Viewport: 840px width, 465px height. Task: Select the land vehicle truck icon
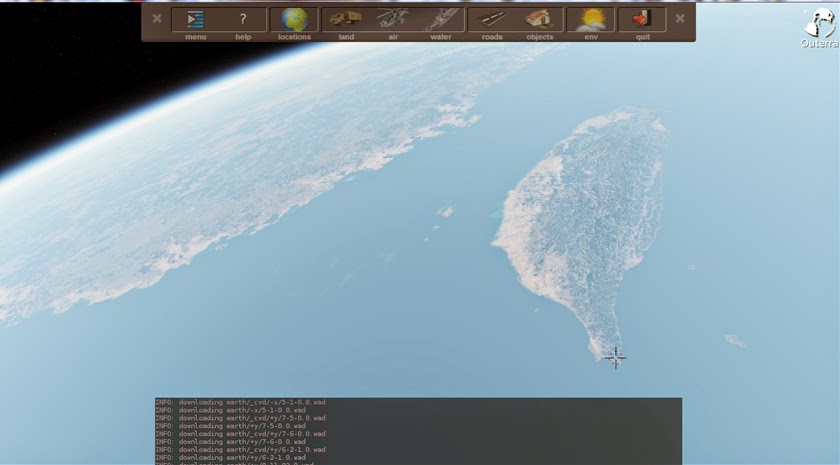pyautogui.click(x=346, y=19)
